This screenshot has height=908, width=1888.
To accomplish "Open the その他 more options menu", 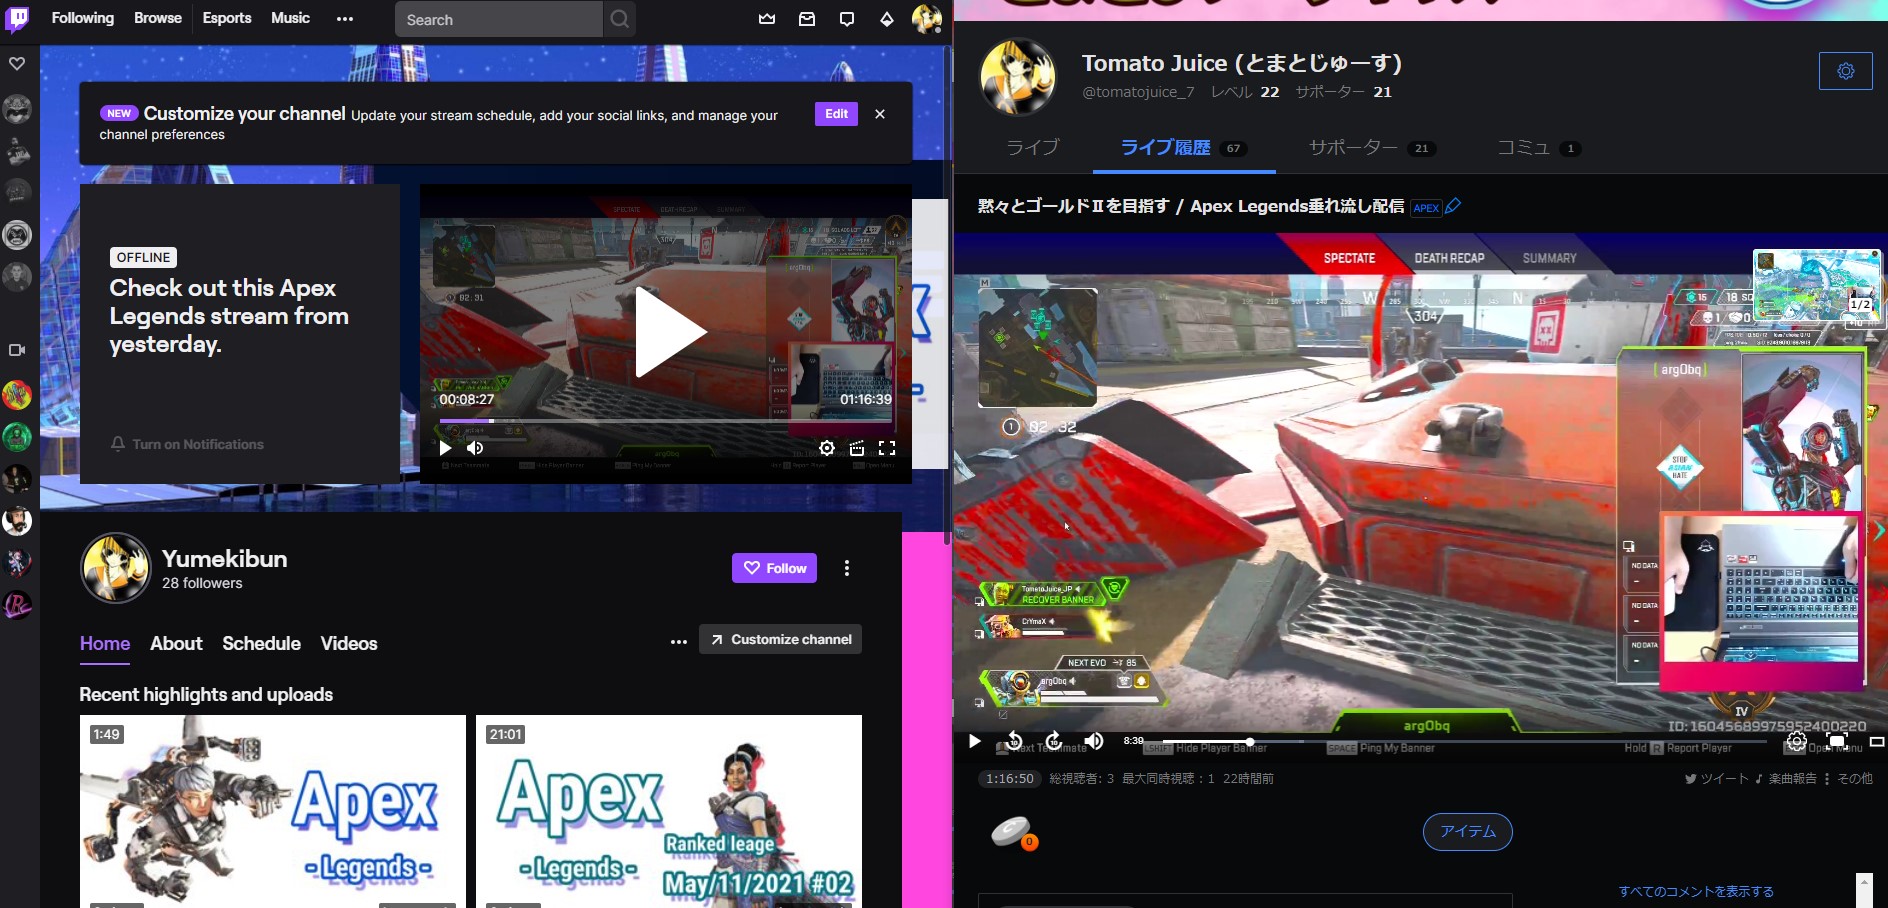I will pyautogui.click(x=1849, y=778).
